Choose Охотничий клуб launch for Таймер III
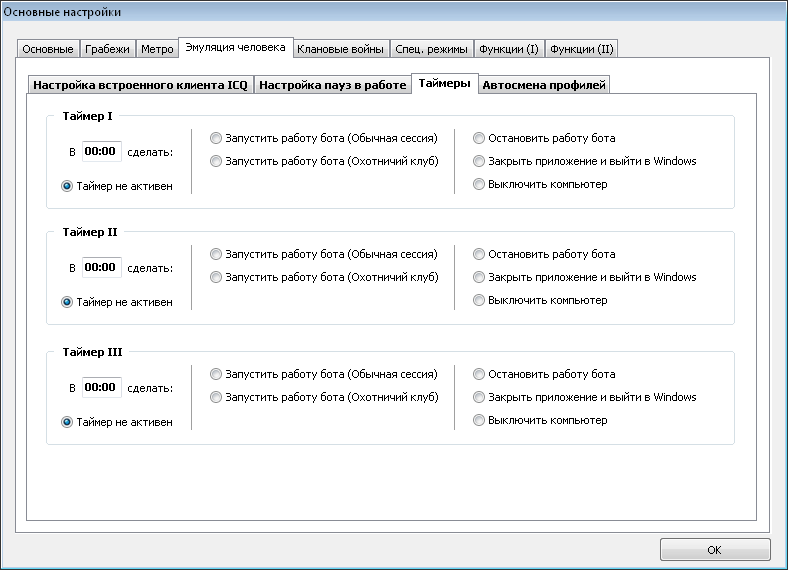Screen dimensions: 788x570 324,398
